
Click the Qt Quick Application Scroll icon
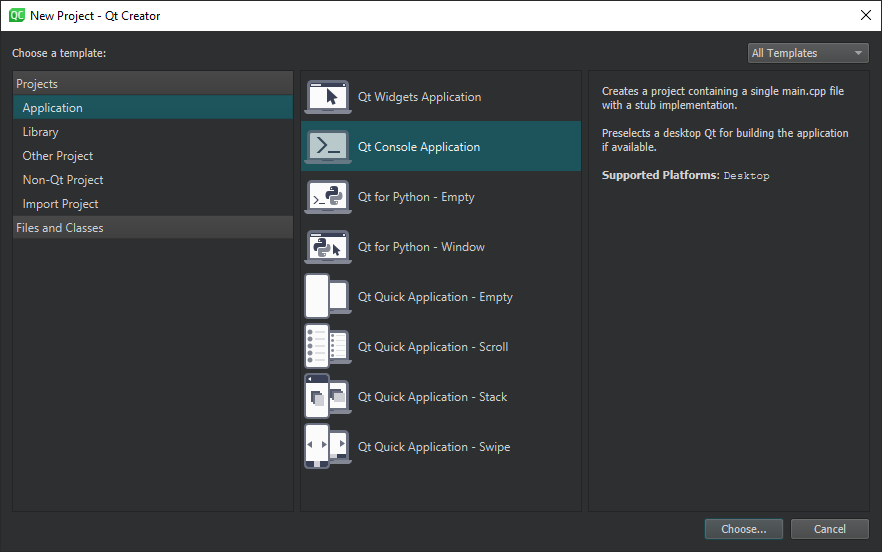point(328,347)
